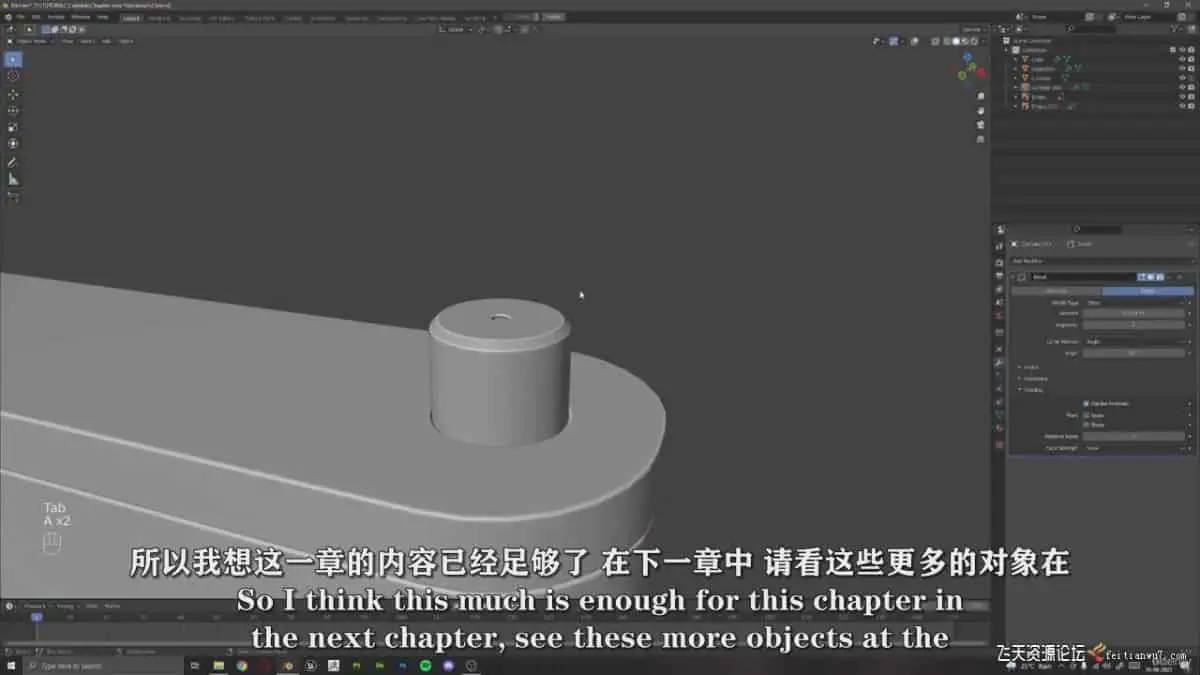
Task: Select the Scale tool
Action: click(13, 127)
